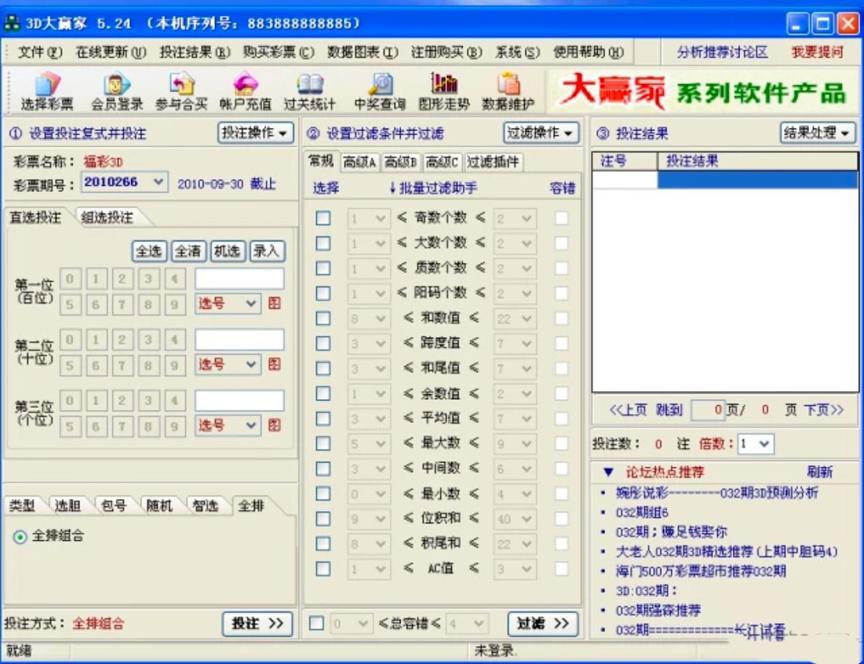The width and height of the screenshot is (864, 664).
Task: Click the red 图 icon for 第三位 (个位)
Action: coord(274,425)
